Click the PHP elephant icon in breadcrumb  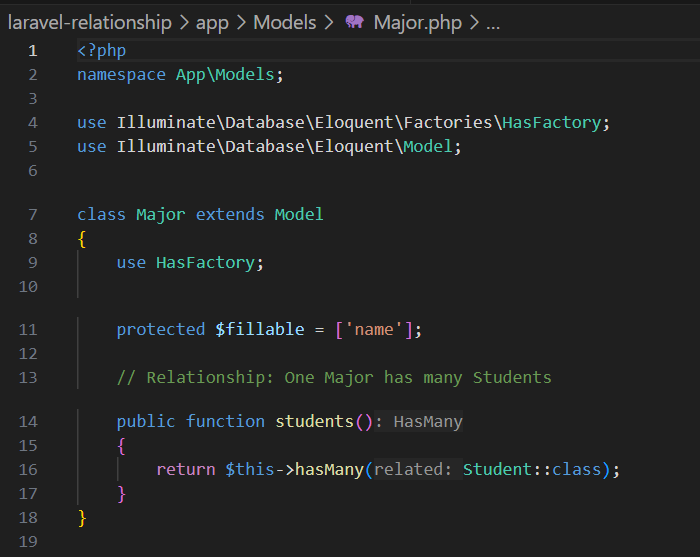pyautogui.click(x=354, y=22)
